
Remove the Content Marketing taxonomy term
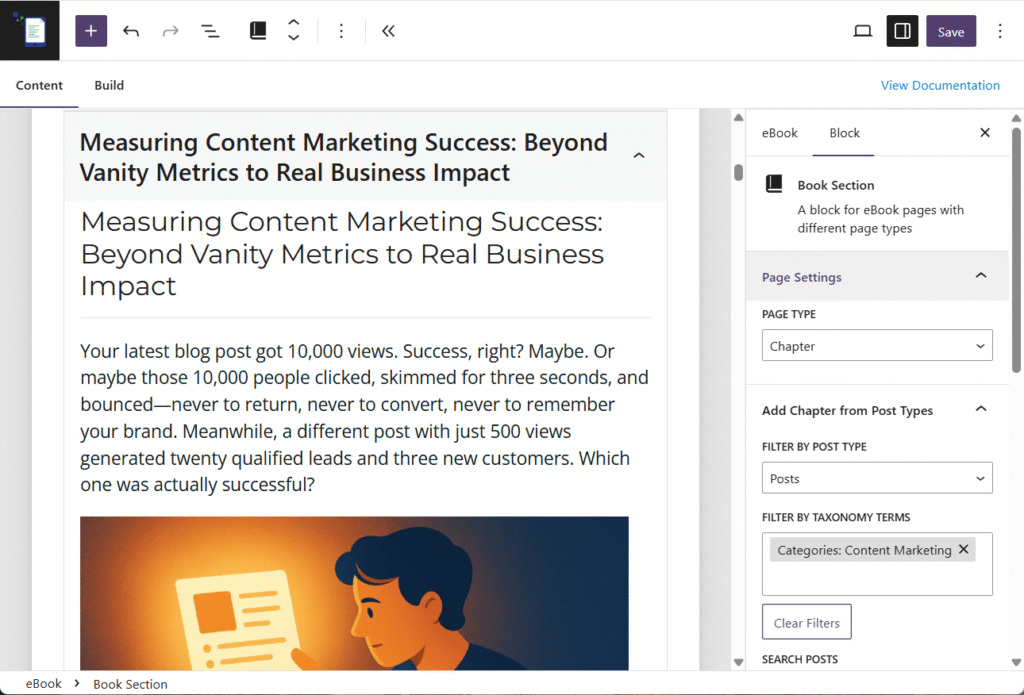tap(963, 549)
